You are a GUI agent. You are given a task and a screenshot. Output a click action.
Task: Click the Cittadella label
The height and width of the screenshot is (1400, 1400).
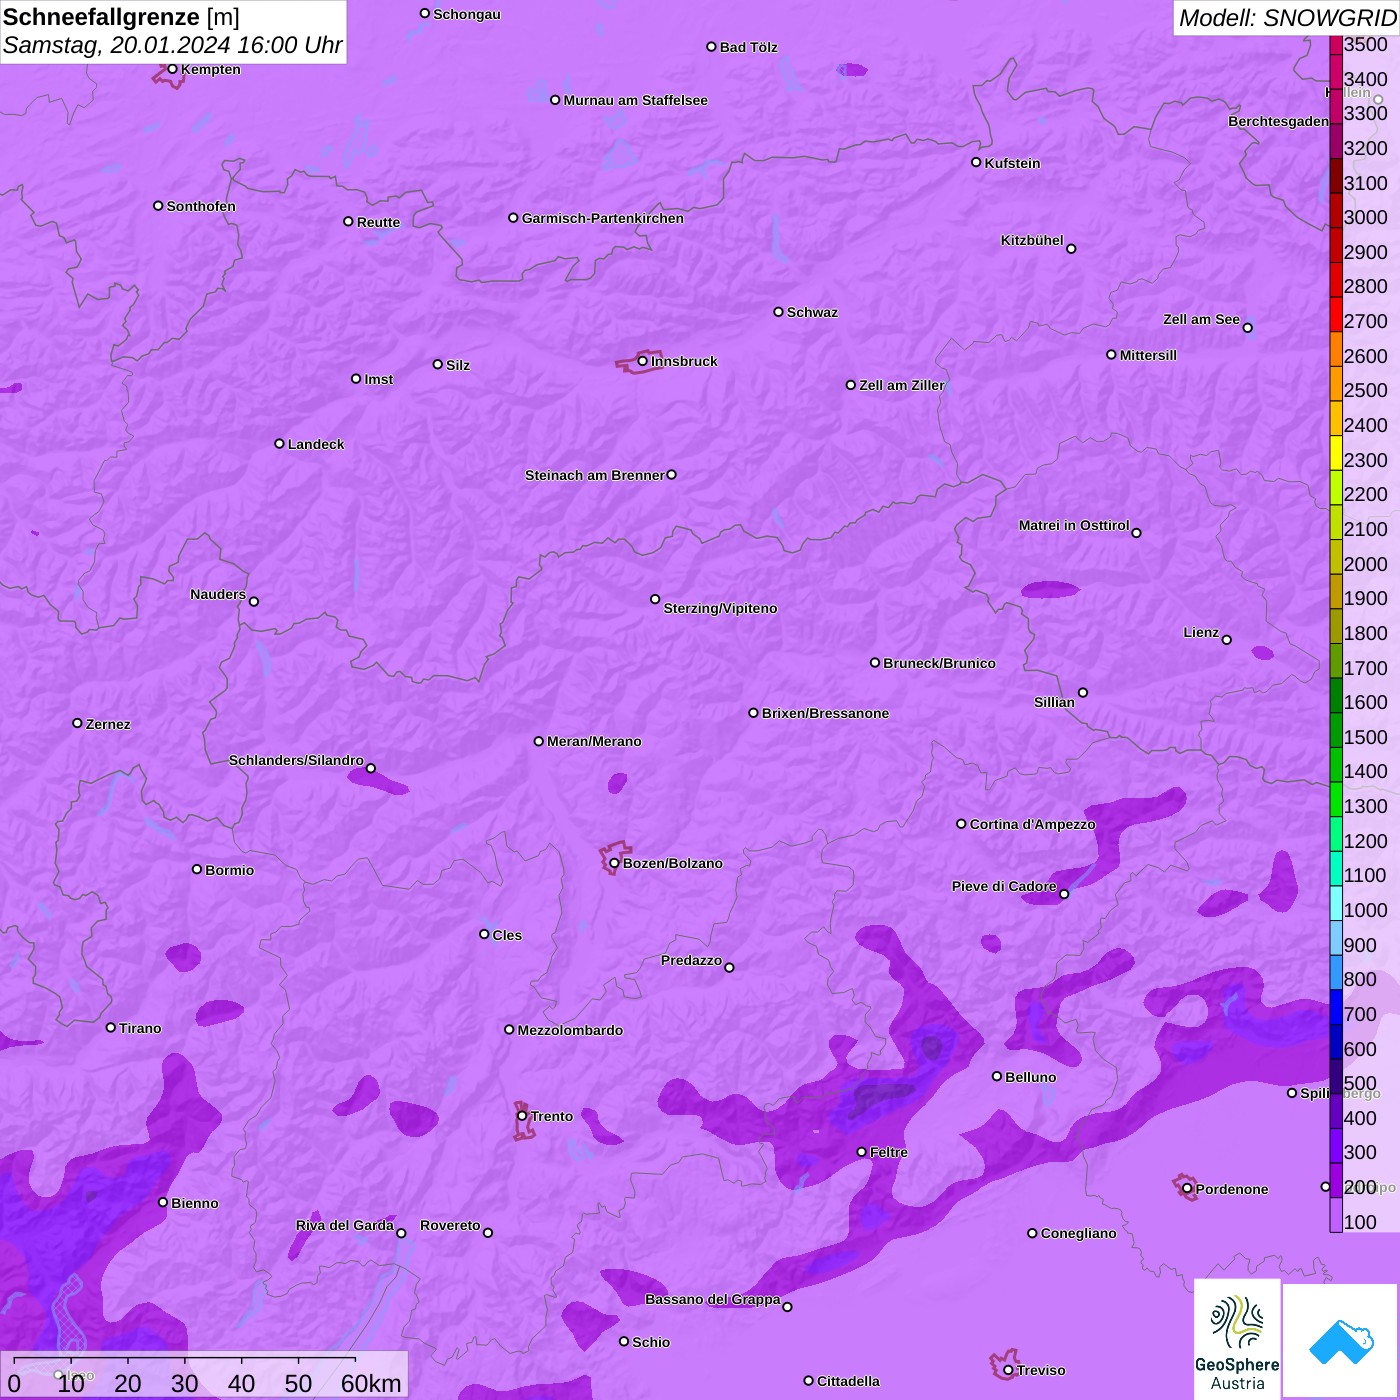point(848,1381)
